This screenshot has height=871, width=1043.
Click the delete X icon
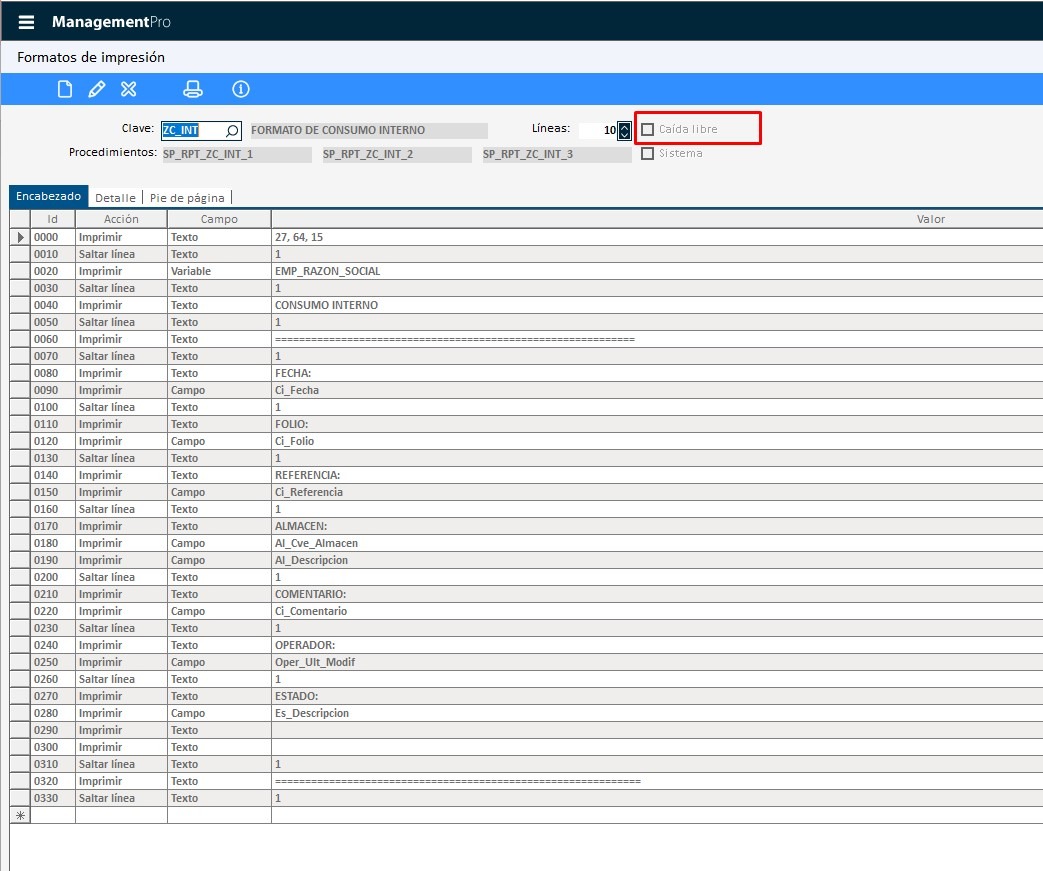coord(128,89)
